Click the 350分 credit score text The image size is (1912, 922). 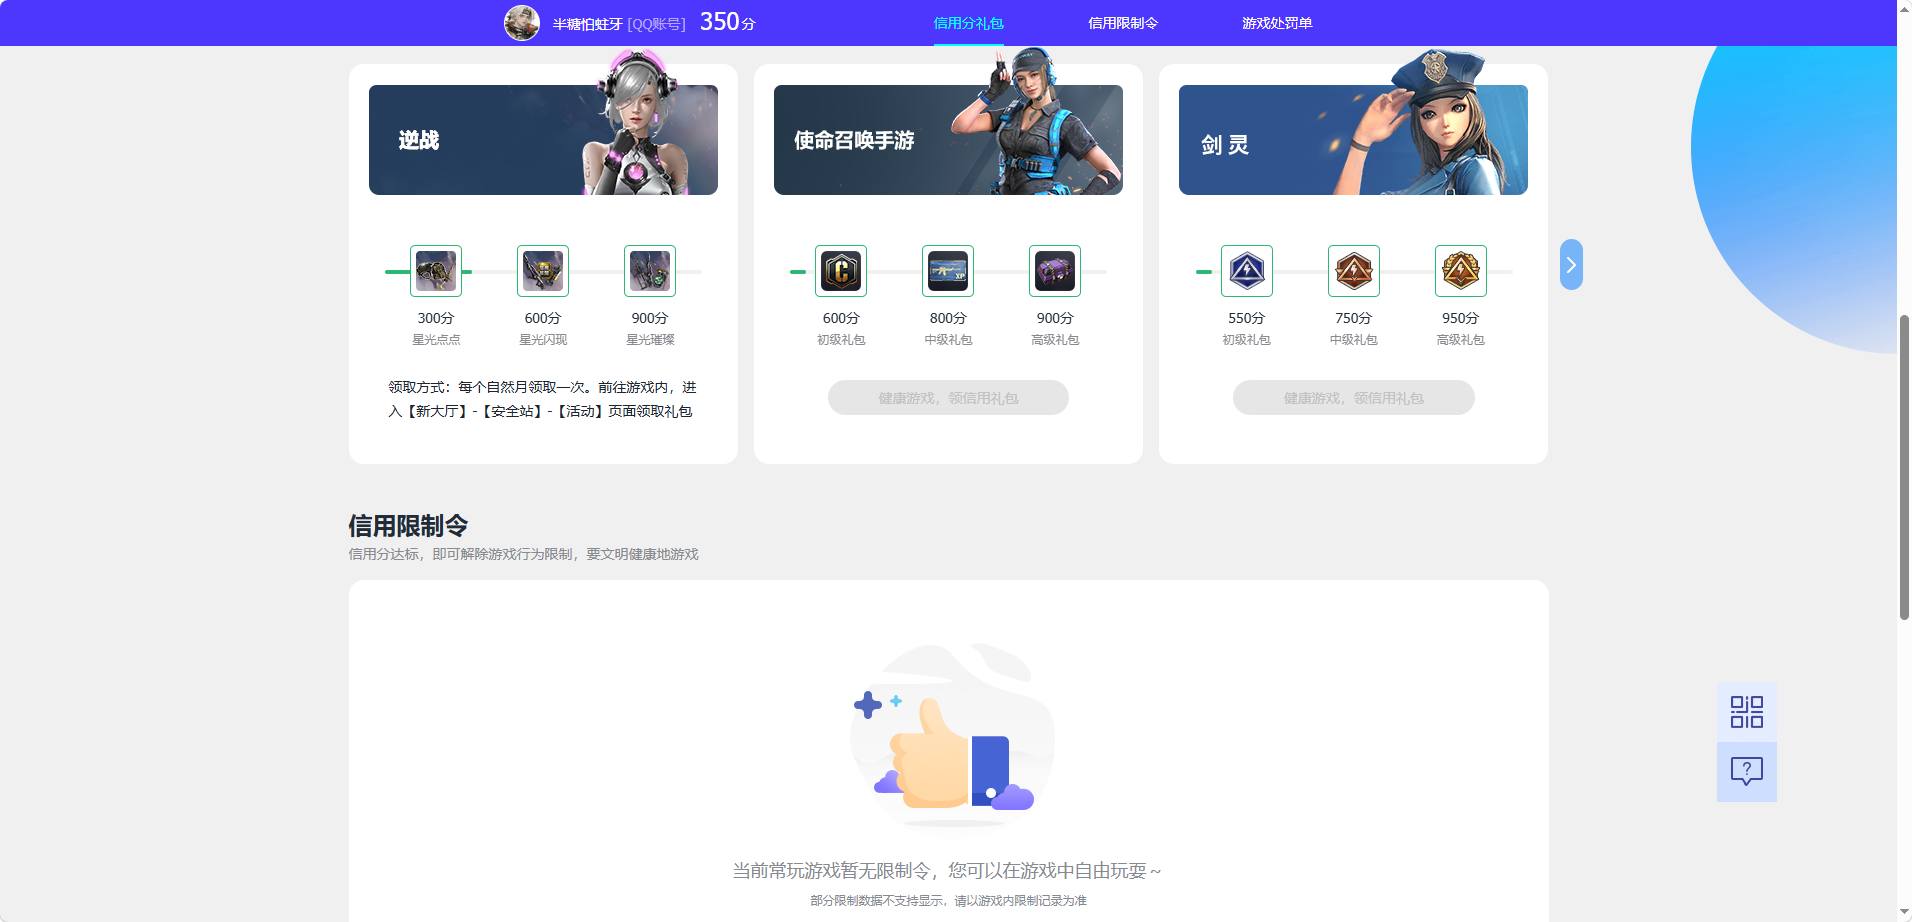tap(727, 22)
